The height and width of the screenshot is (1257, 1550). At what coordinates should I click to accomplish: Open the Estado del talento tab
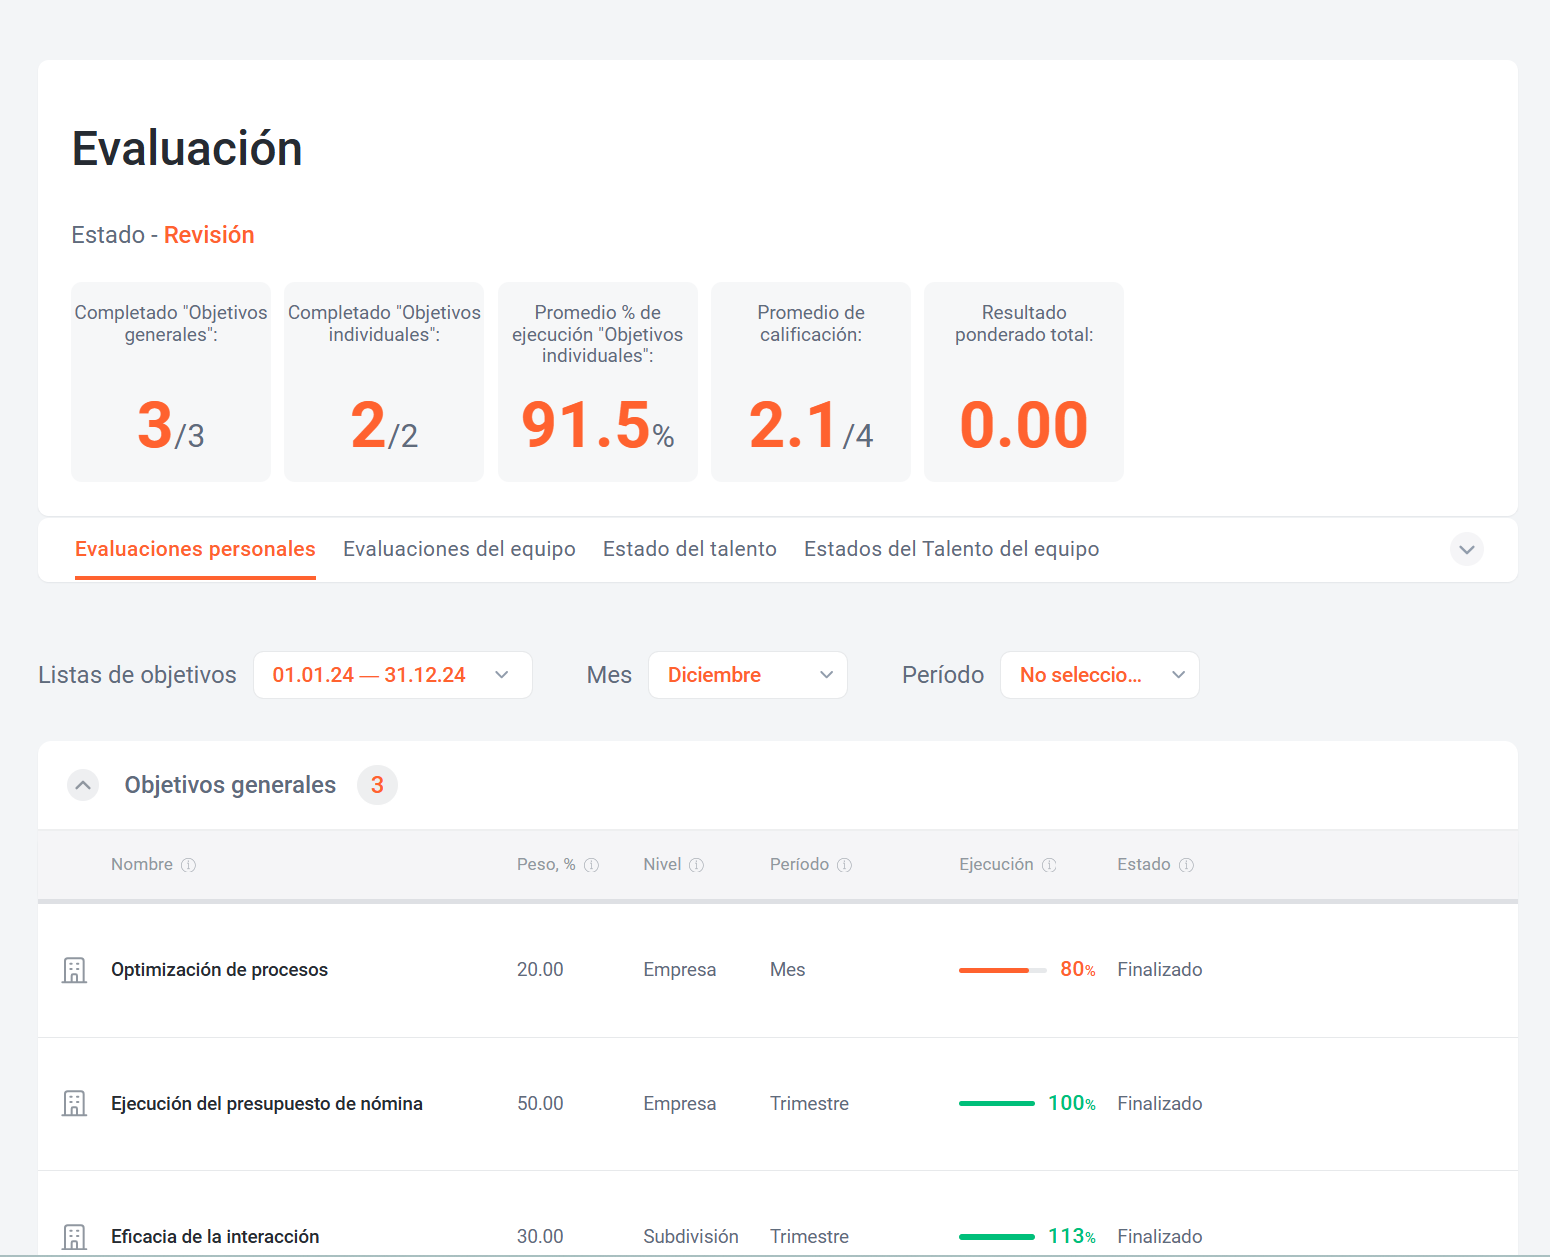[x=689, y=549]
